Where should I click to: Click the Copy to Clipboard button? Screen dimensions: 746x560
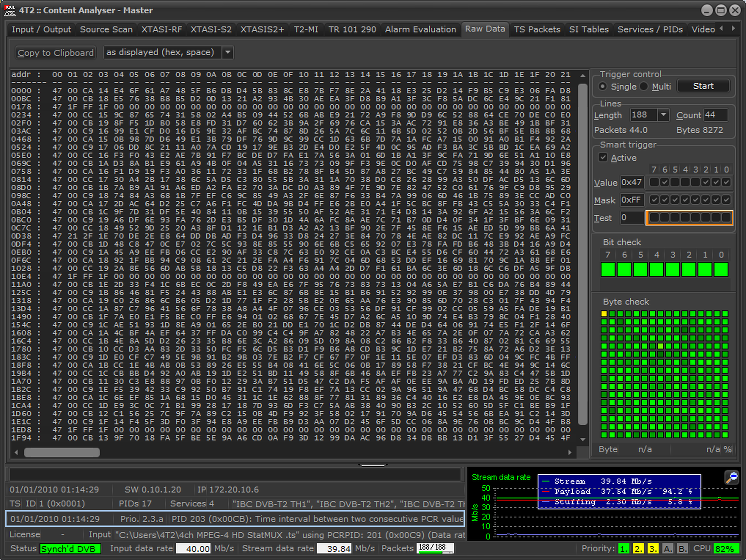(55, 53)
